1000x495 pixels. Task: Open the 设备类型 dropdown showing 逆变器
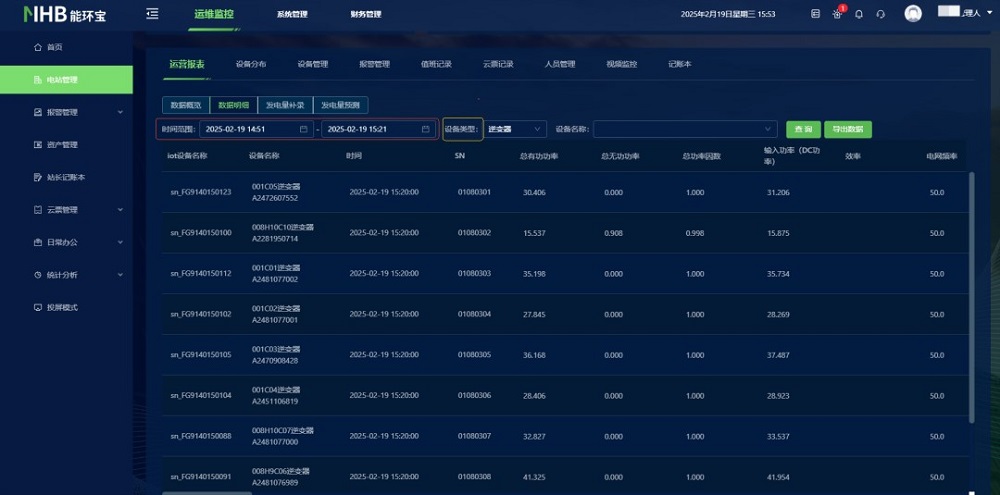click(x=515, y=129)
